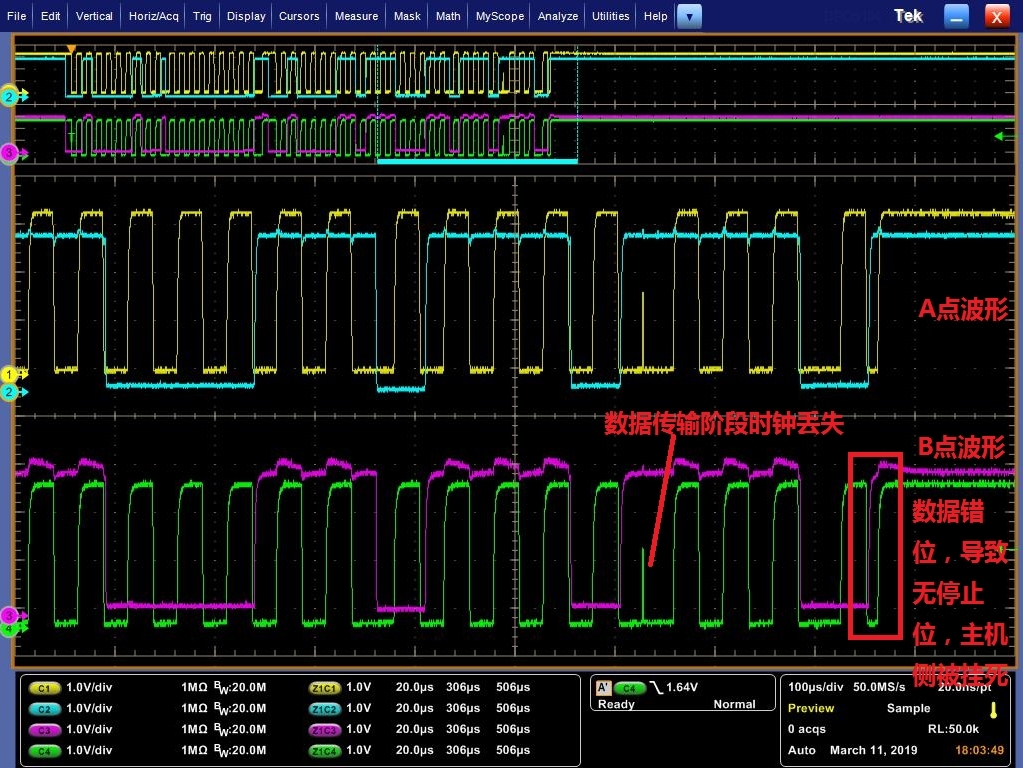Open the Trig menu
This screenshot has height=768, width=1023.
[x=202, y=16]
